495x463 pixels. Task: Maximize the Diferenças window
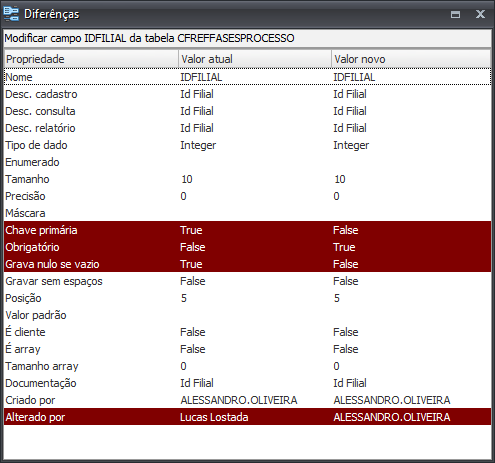455,14
